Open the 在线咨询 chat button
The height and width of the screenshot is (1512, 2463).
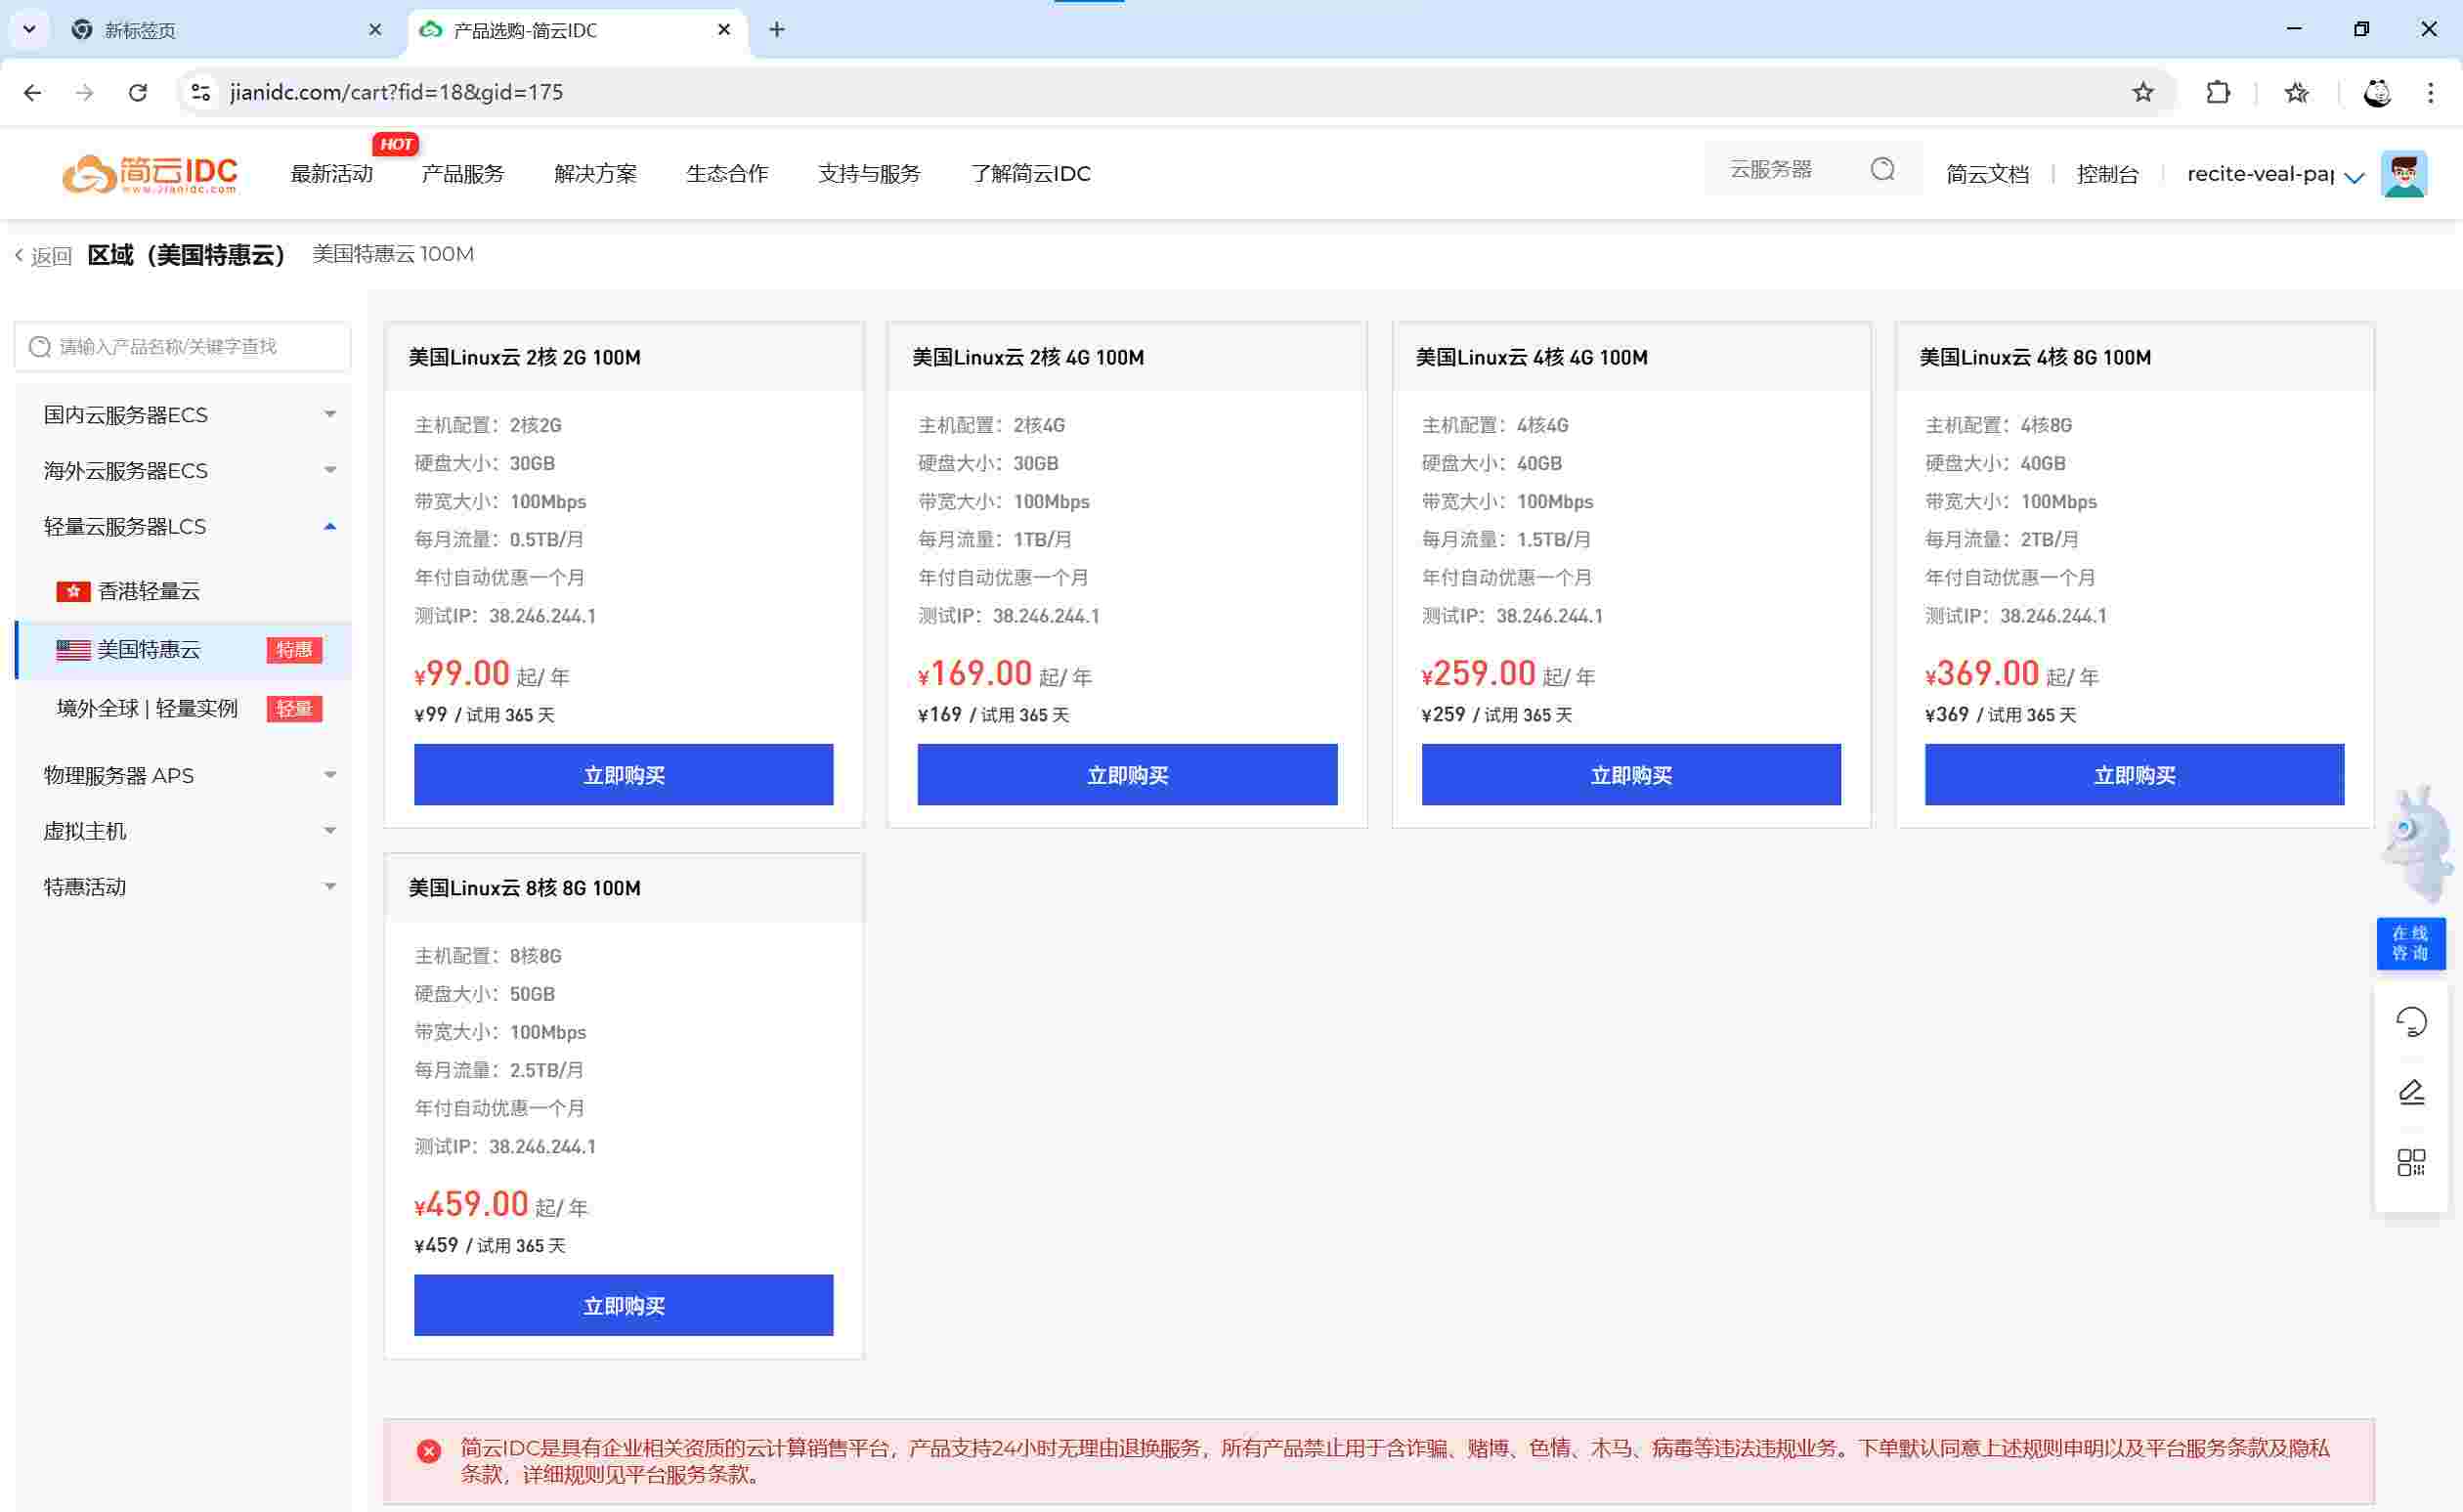pyautogui.click(x=2410, y=943)
